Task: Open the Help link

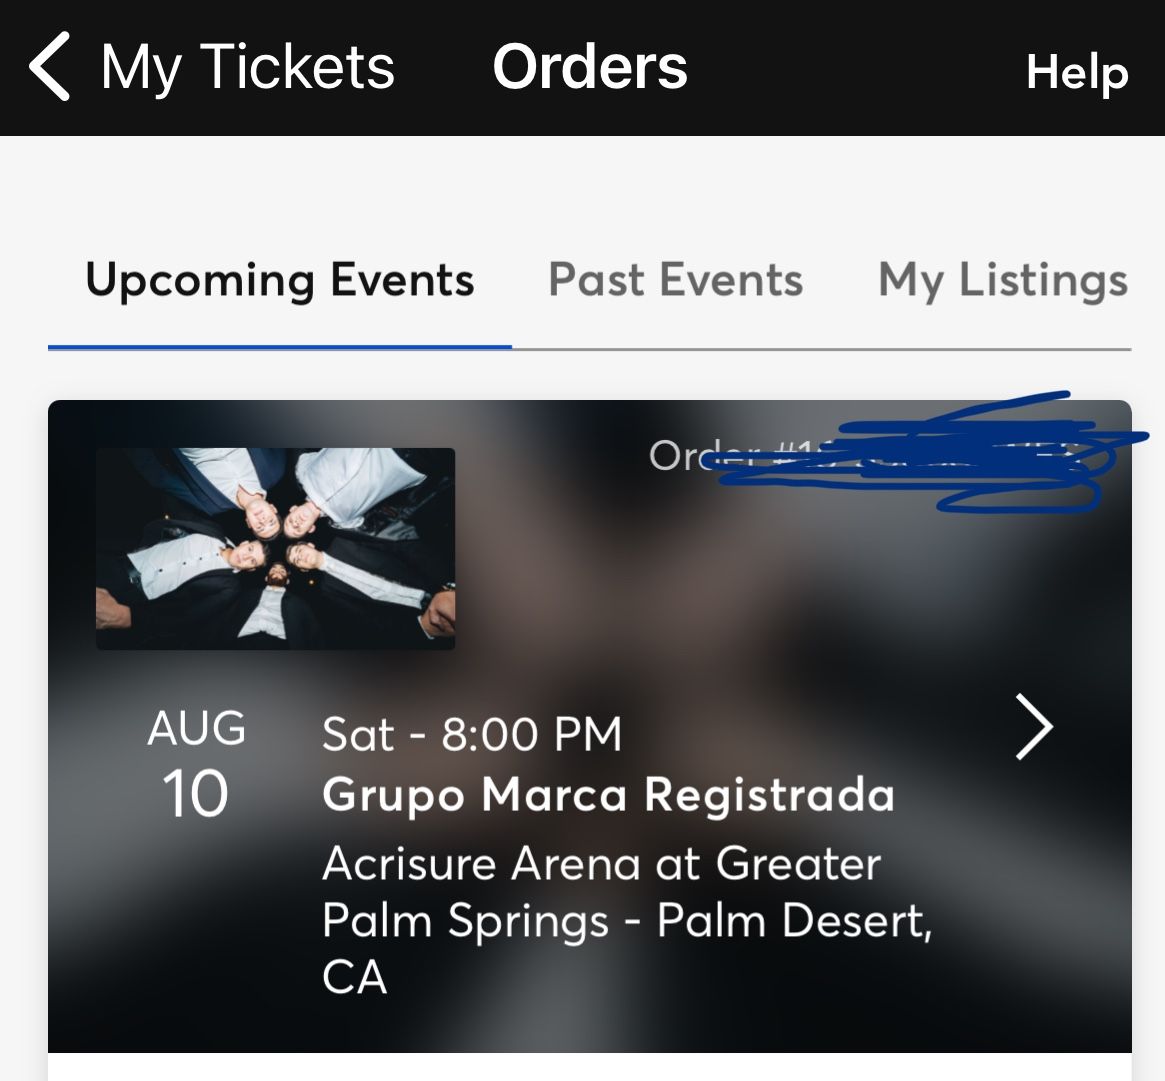Action: 1076,72
